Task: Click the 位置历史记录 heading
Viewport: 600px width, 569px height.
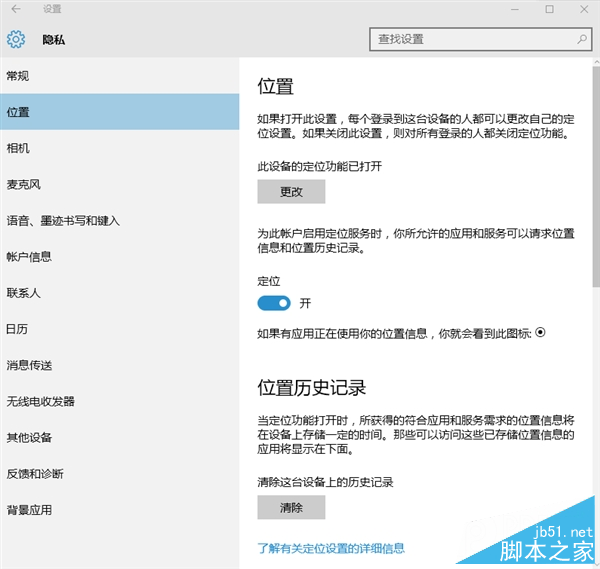Action: click(x=311, y=388)
